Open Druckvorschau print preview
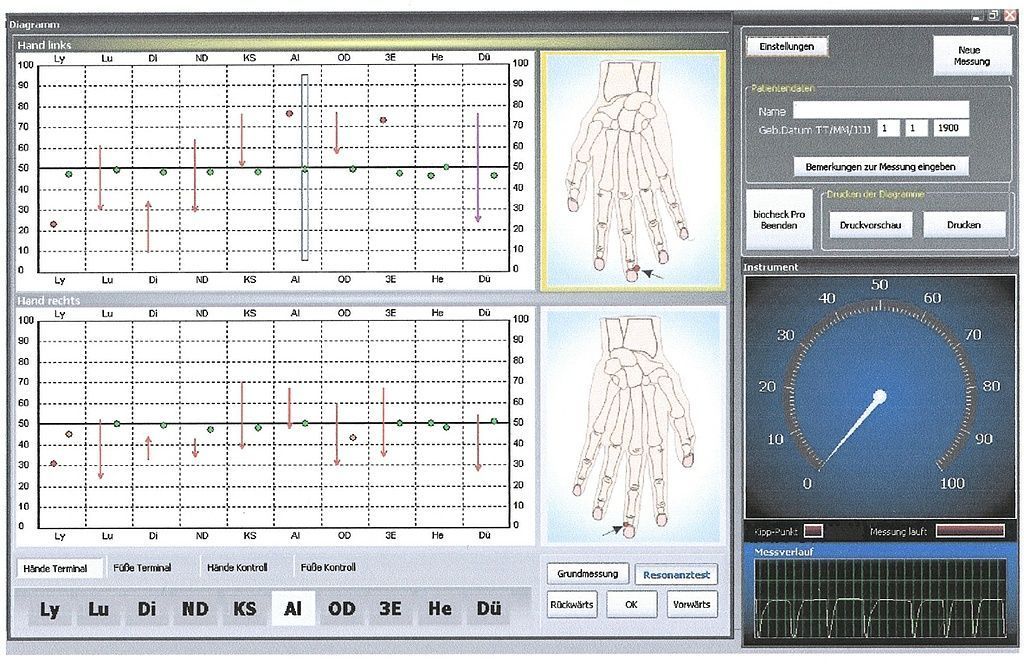Viewport: 1024px width, 664px height. tap(871, 225)
